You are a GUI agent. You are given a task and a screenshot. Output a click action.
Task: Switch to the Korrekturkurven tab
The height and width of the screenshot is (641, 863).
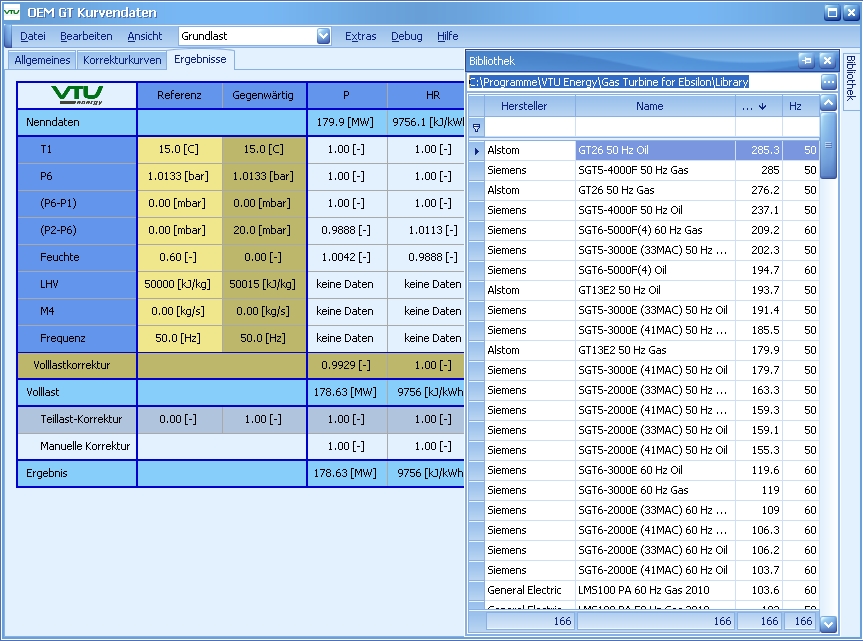(x=122, y=60)
